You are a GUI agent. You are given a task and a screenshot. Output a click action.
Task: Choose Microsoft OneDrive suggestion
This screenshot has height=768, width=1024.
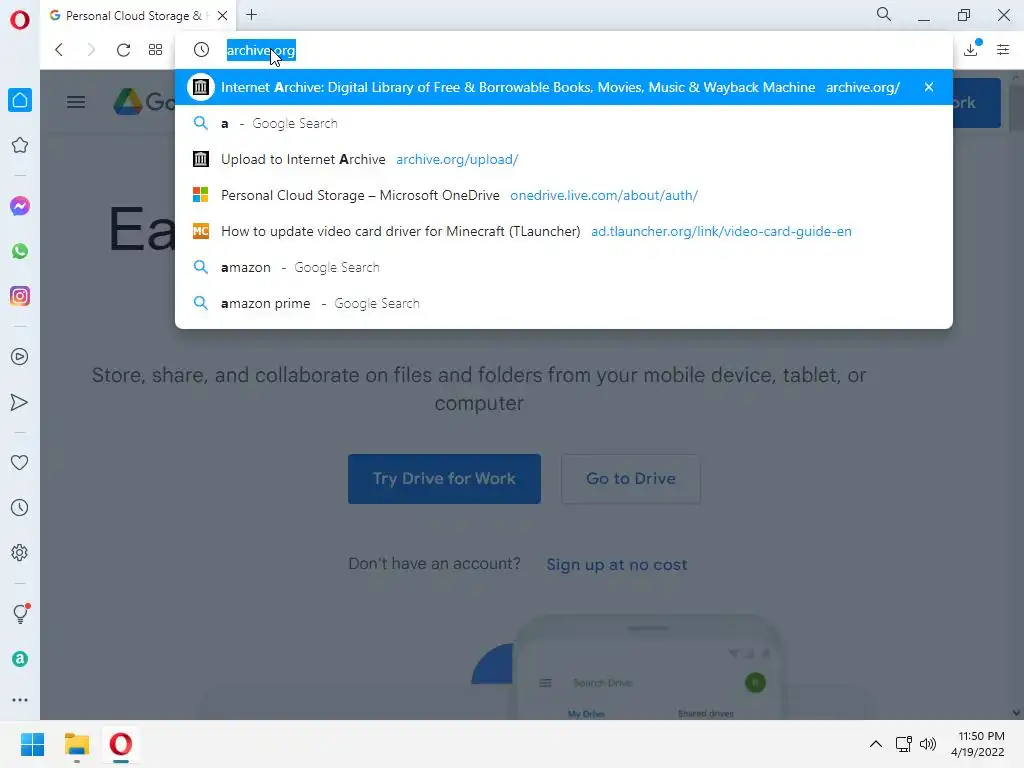pyautogui.click(x=564, y=195)
